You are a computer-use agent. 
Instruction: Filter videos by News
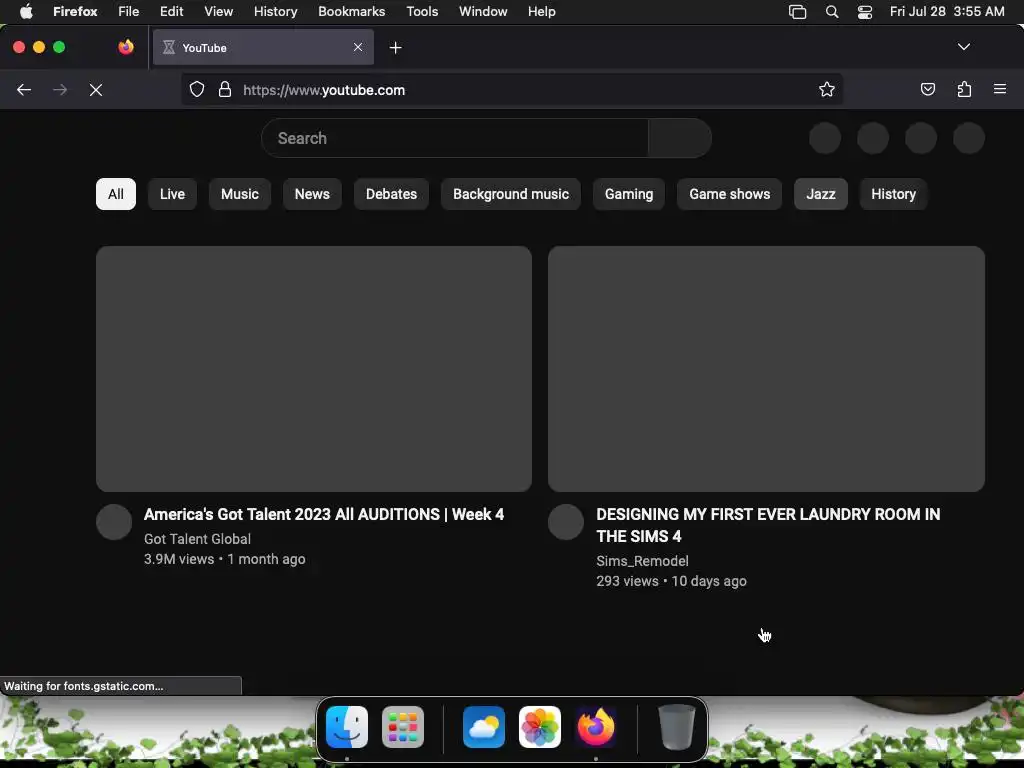click(312, 194)
